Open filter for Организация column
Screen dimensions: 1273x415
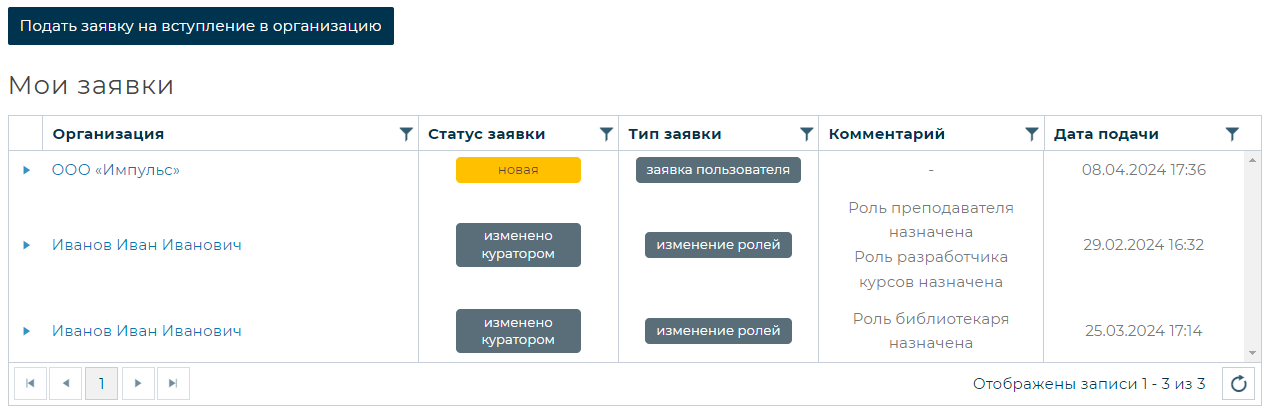pos(405,134)
